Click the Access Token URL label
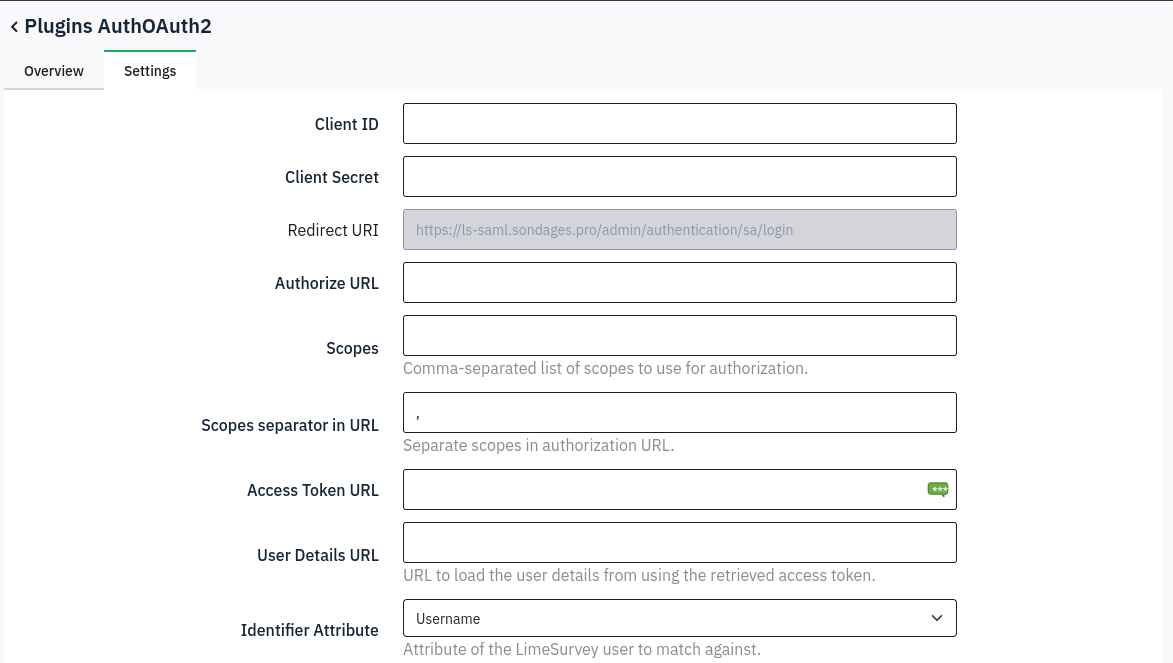The height and width of the screenshot is (663, 1173). point(312,490)
